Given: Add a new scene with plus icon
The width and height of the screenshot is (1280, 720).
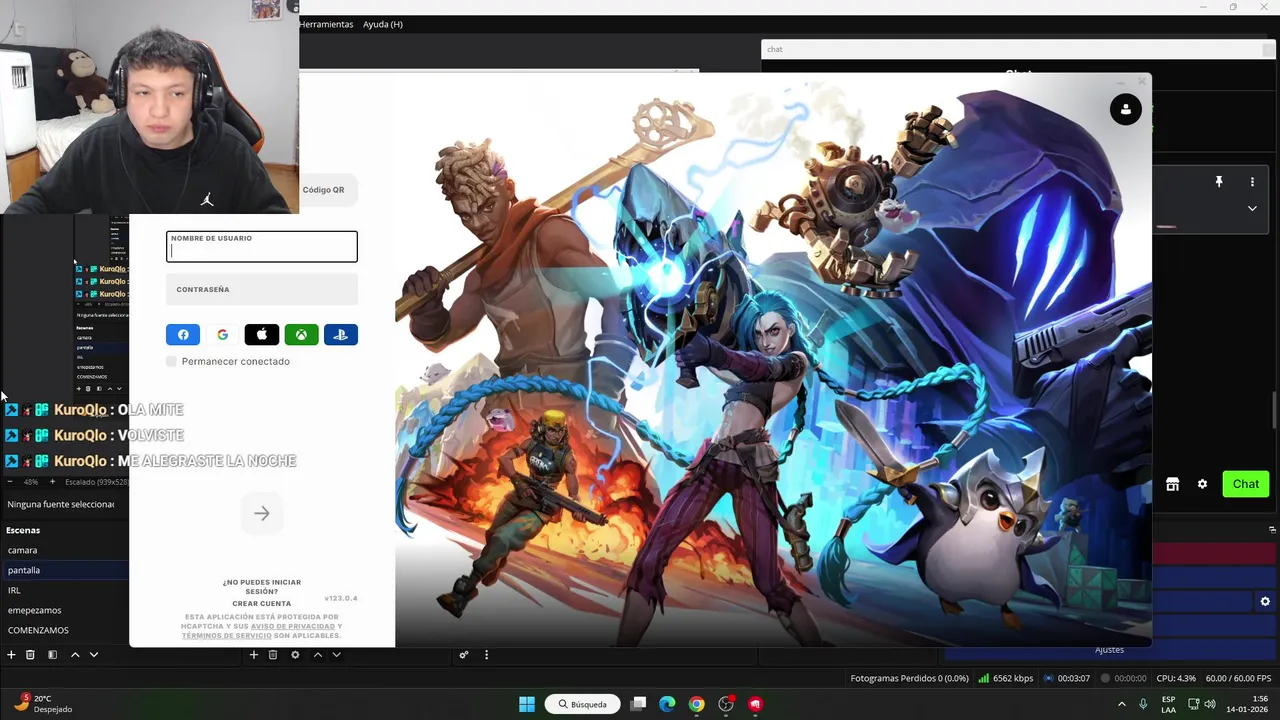Looking at the screenshot, I should (x=11, y=655).
